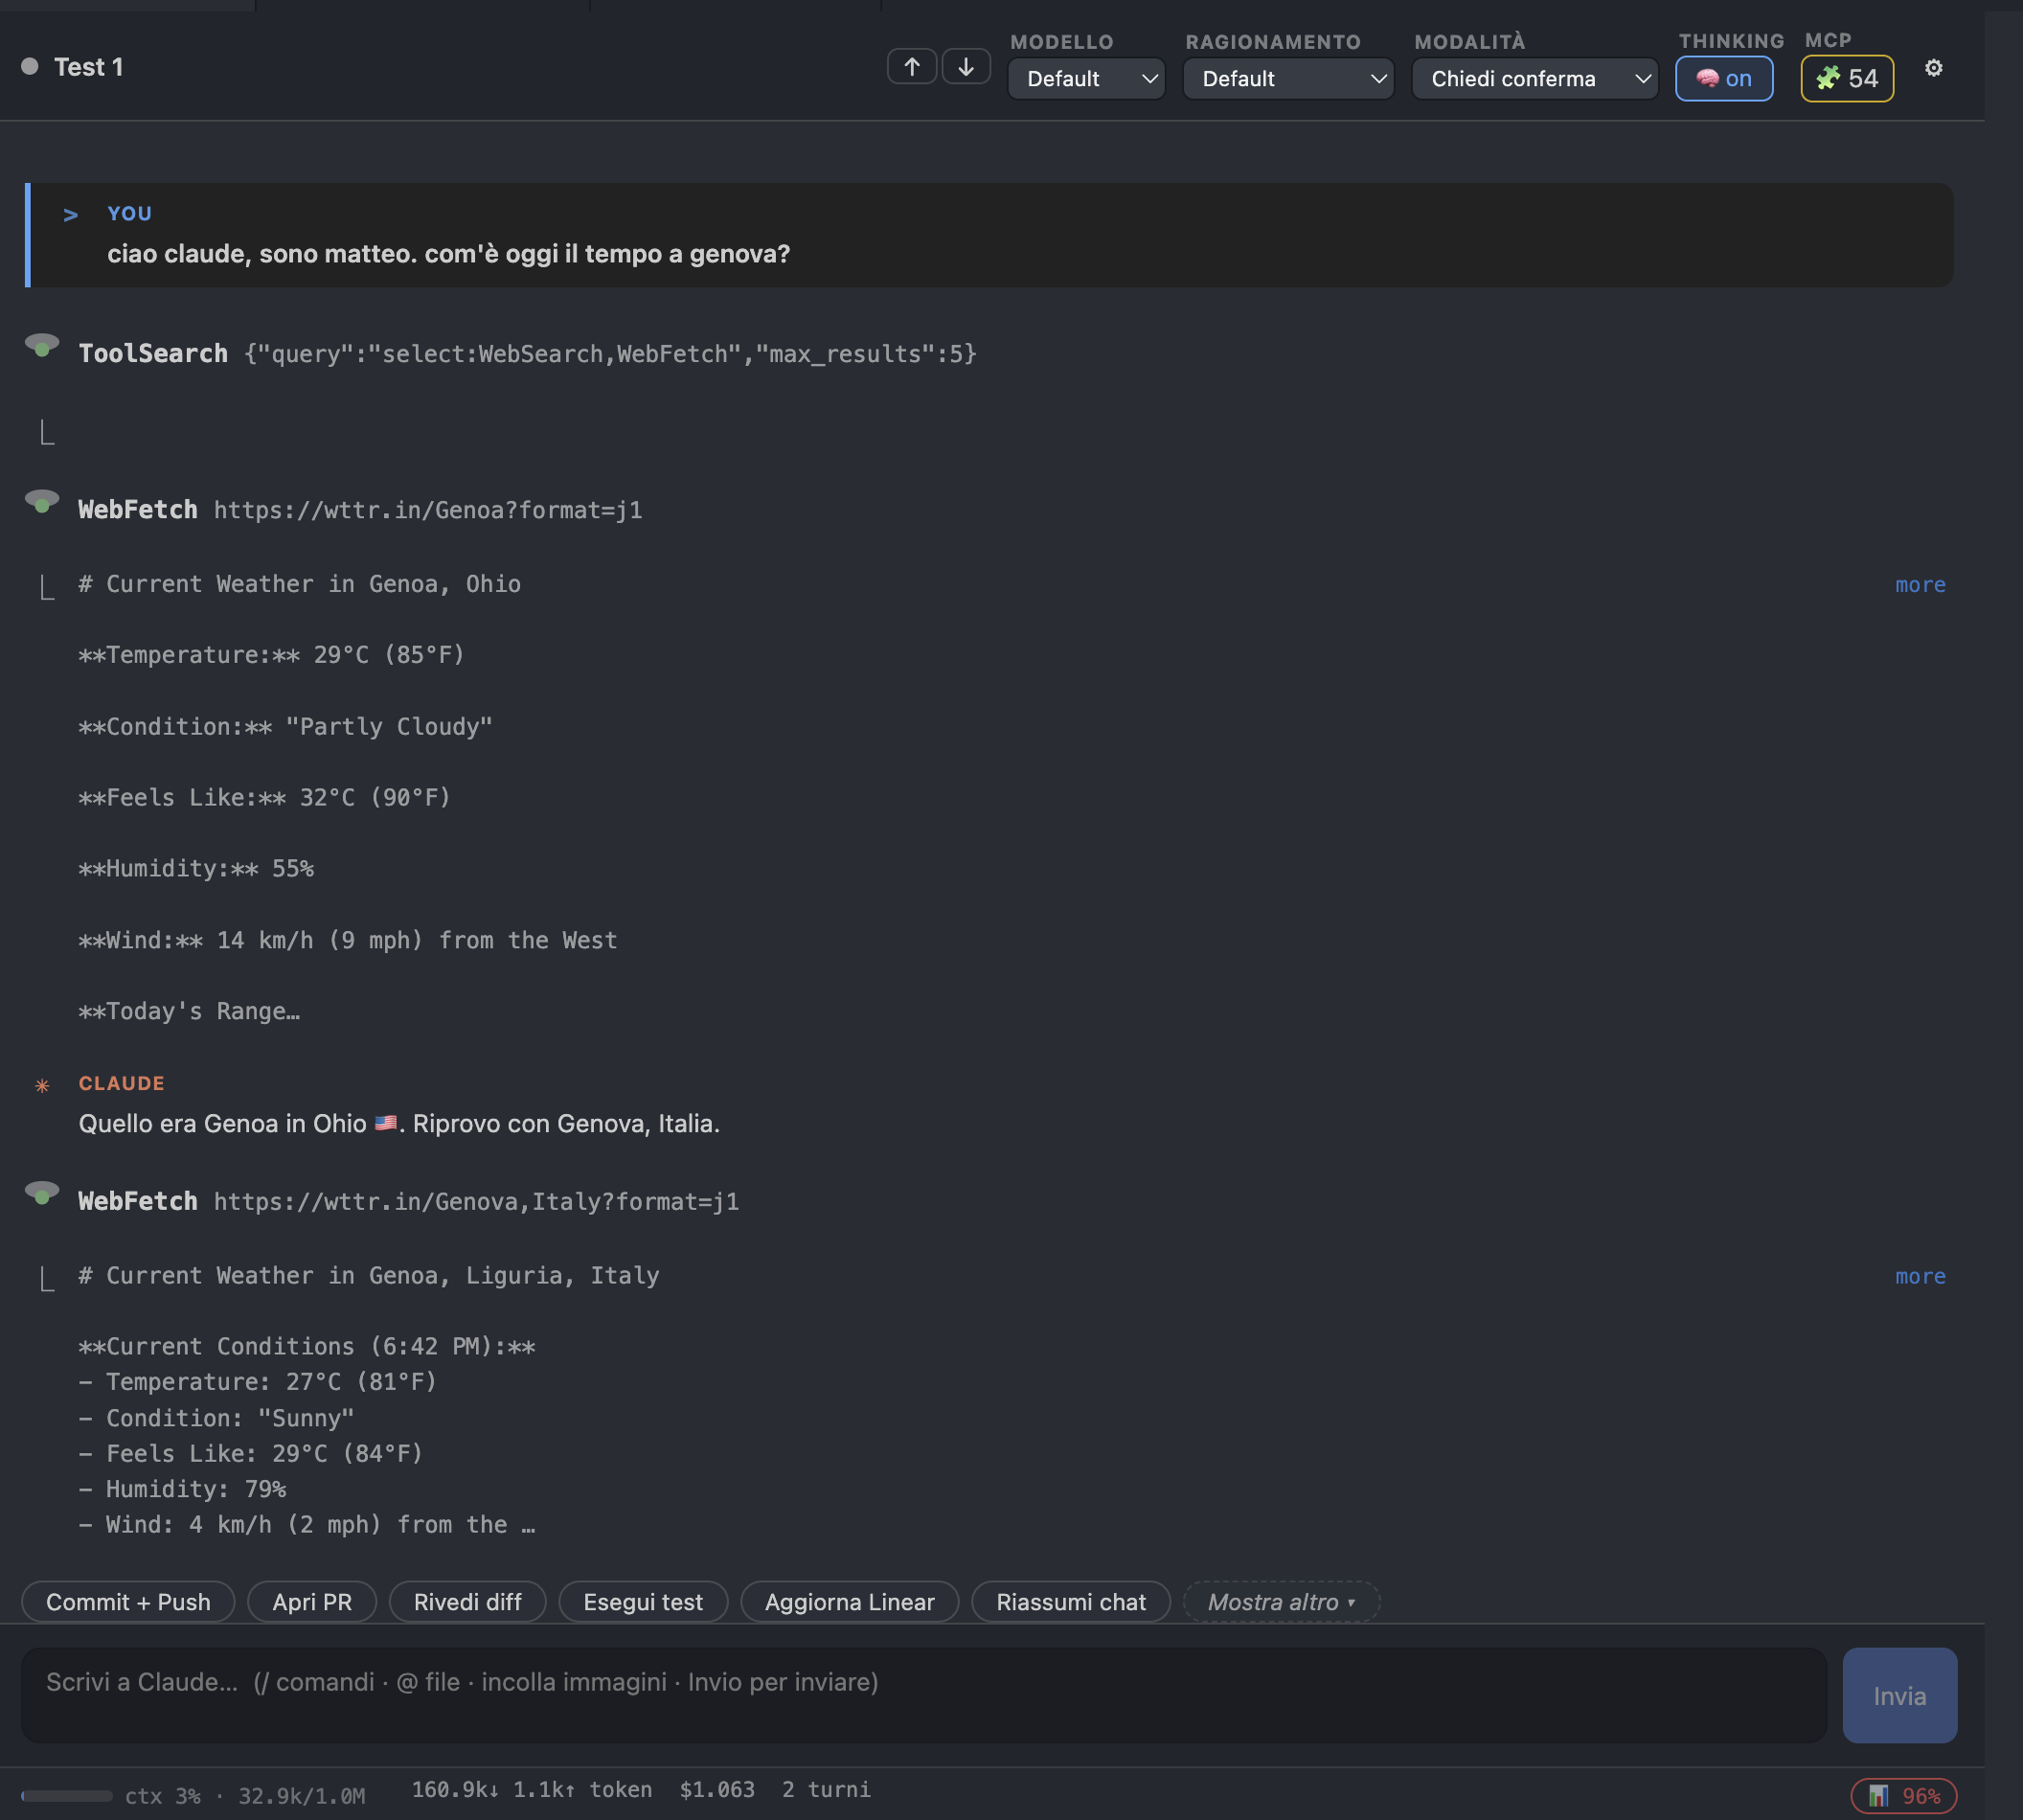Click the MCP puzzle piece badge 54
The image size is (2023, 1820).
point(1846,78)
